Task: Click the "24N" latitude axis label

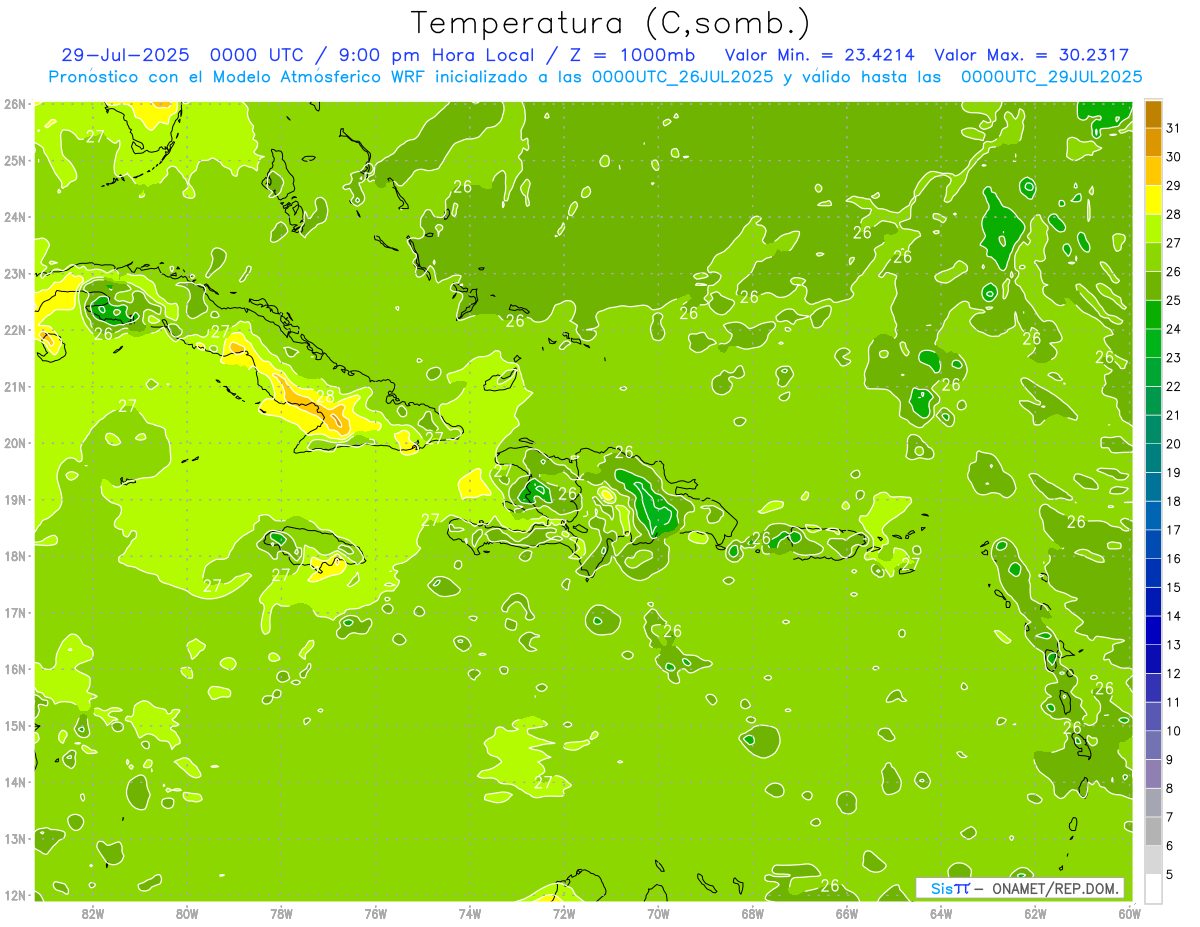Action: pos(15,217)
